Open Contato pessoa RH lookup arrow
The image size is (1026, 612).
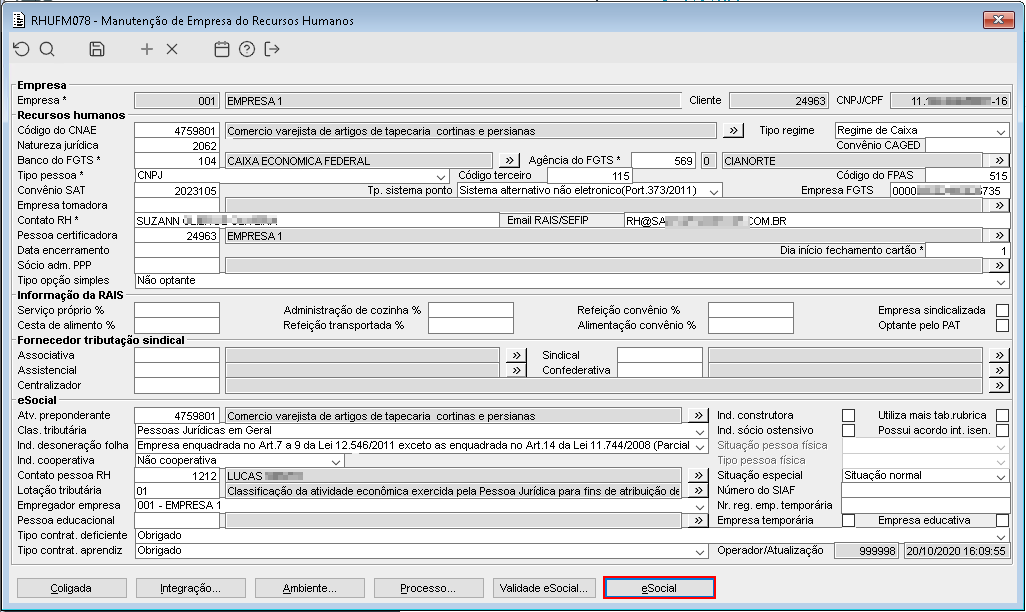click(698, 476)
